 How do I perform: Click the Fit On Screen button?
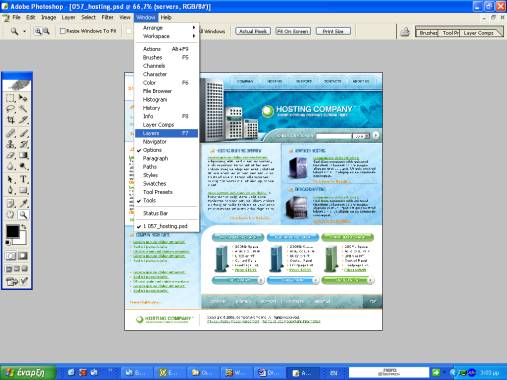(x=293, y=31)
